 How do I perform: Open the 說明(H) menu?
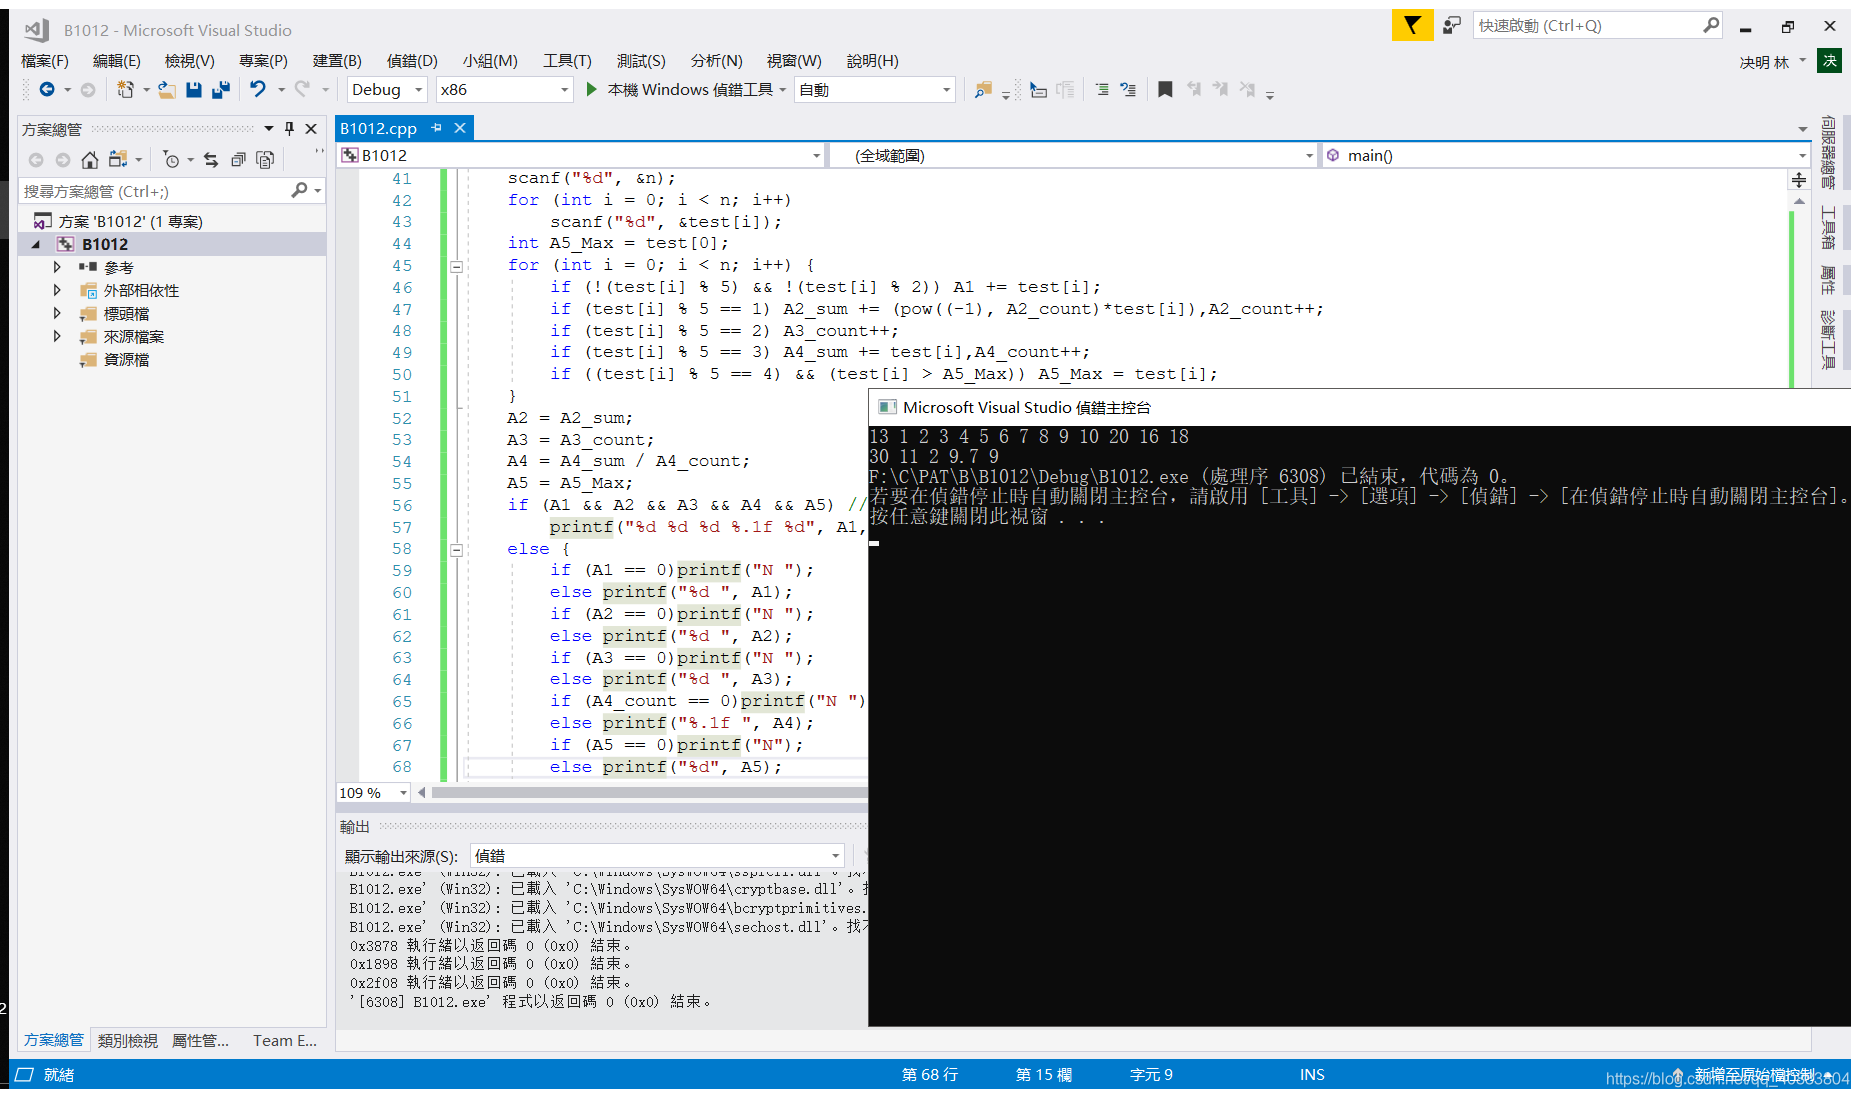click(x=873, y=61)
